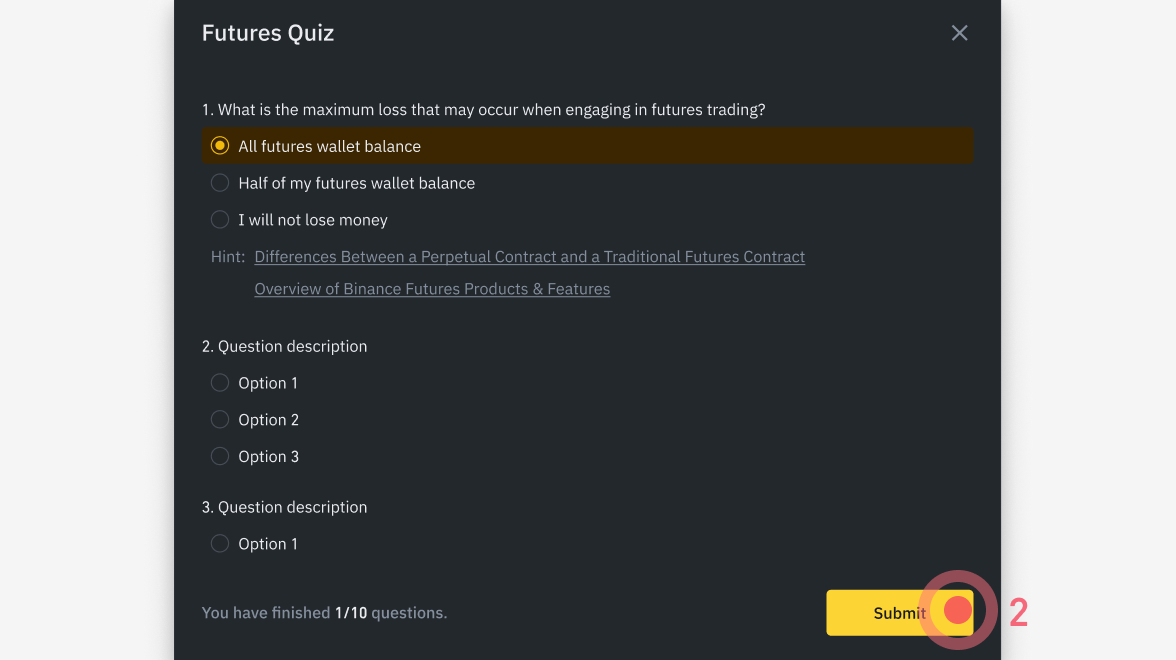Image resolution: width=1176 pixels, height=660 pixels.
Task: Click the question 2 description heading
Action: point(284,347)
